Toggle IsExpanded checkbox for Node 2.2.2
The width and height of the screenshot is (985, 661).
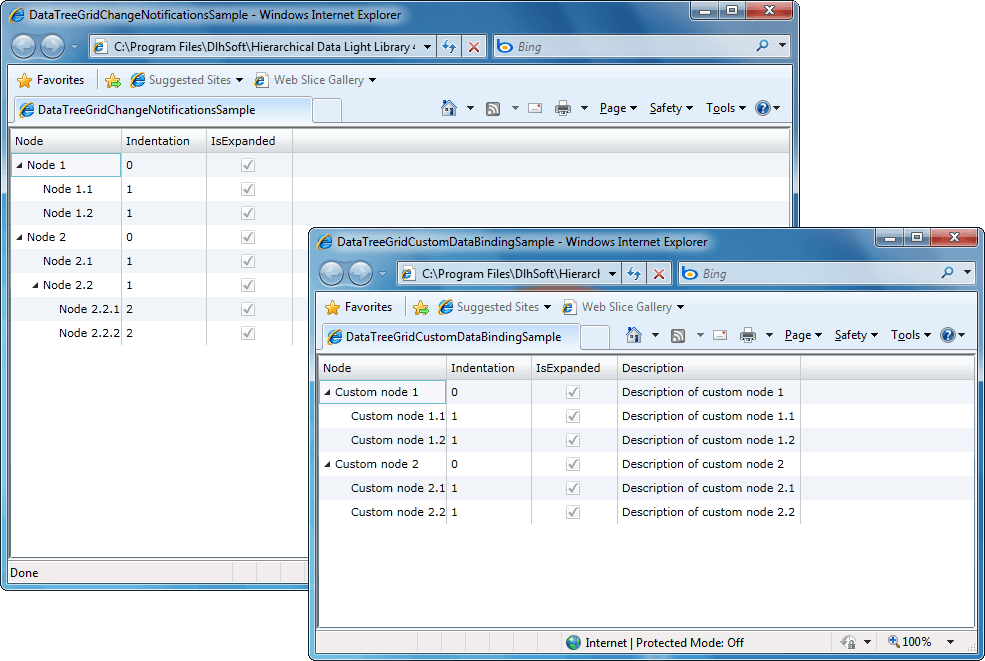248,333
